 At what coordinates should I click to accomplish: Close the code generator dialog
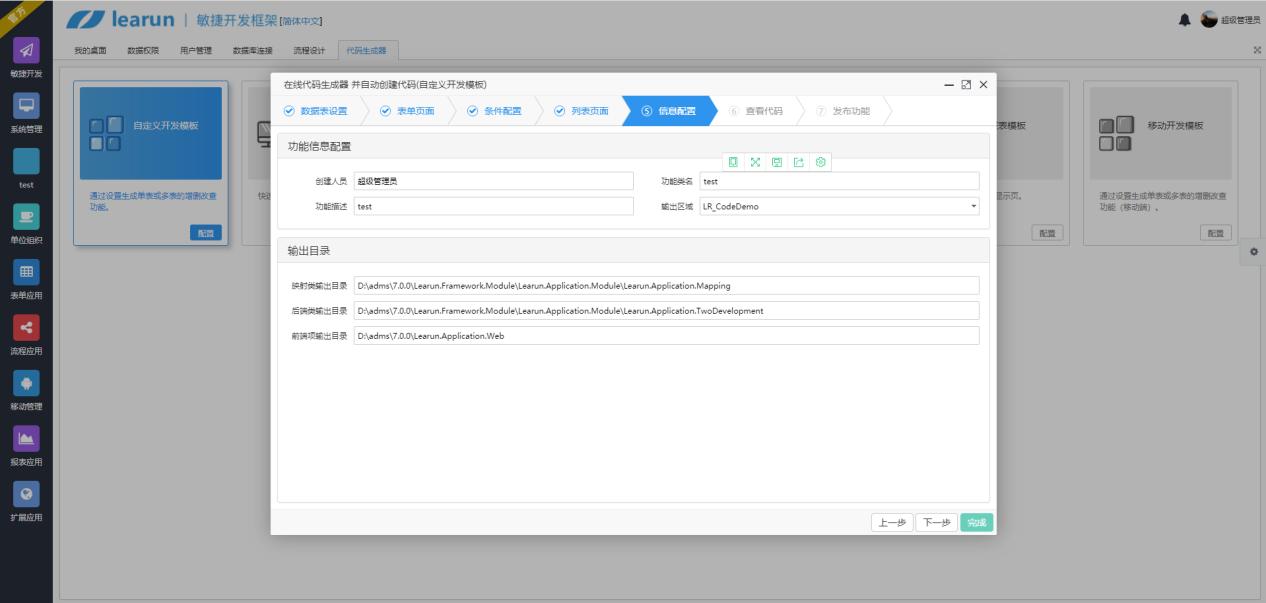983,85
